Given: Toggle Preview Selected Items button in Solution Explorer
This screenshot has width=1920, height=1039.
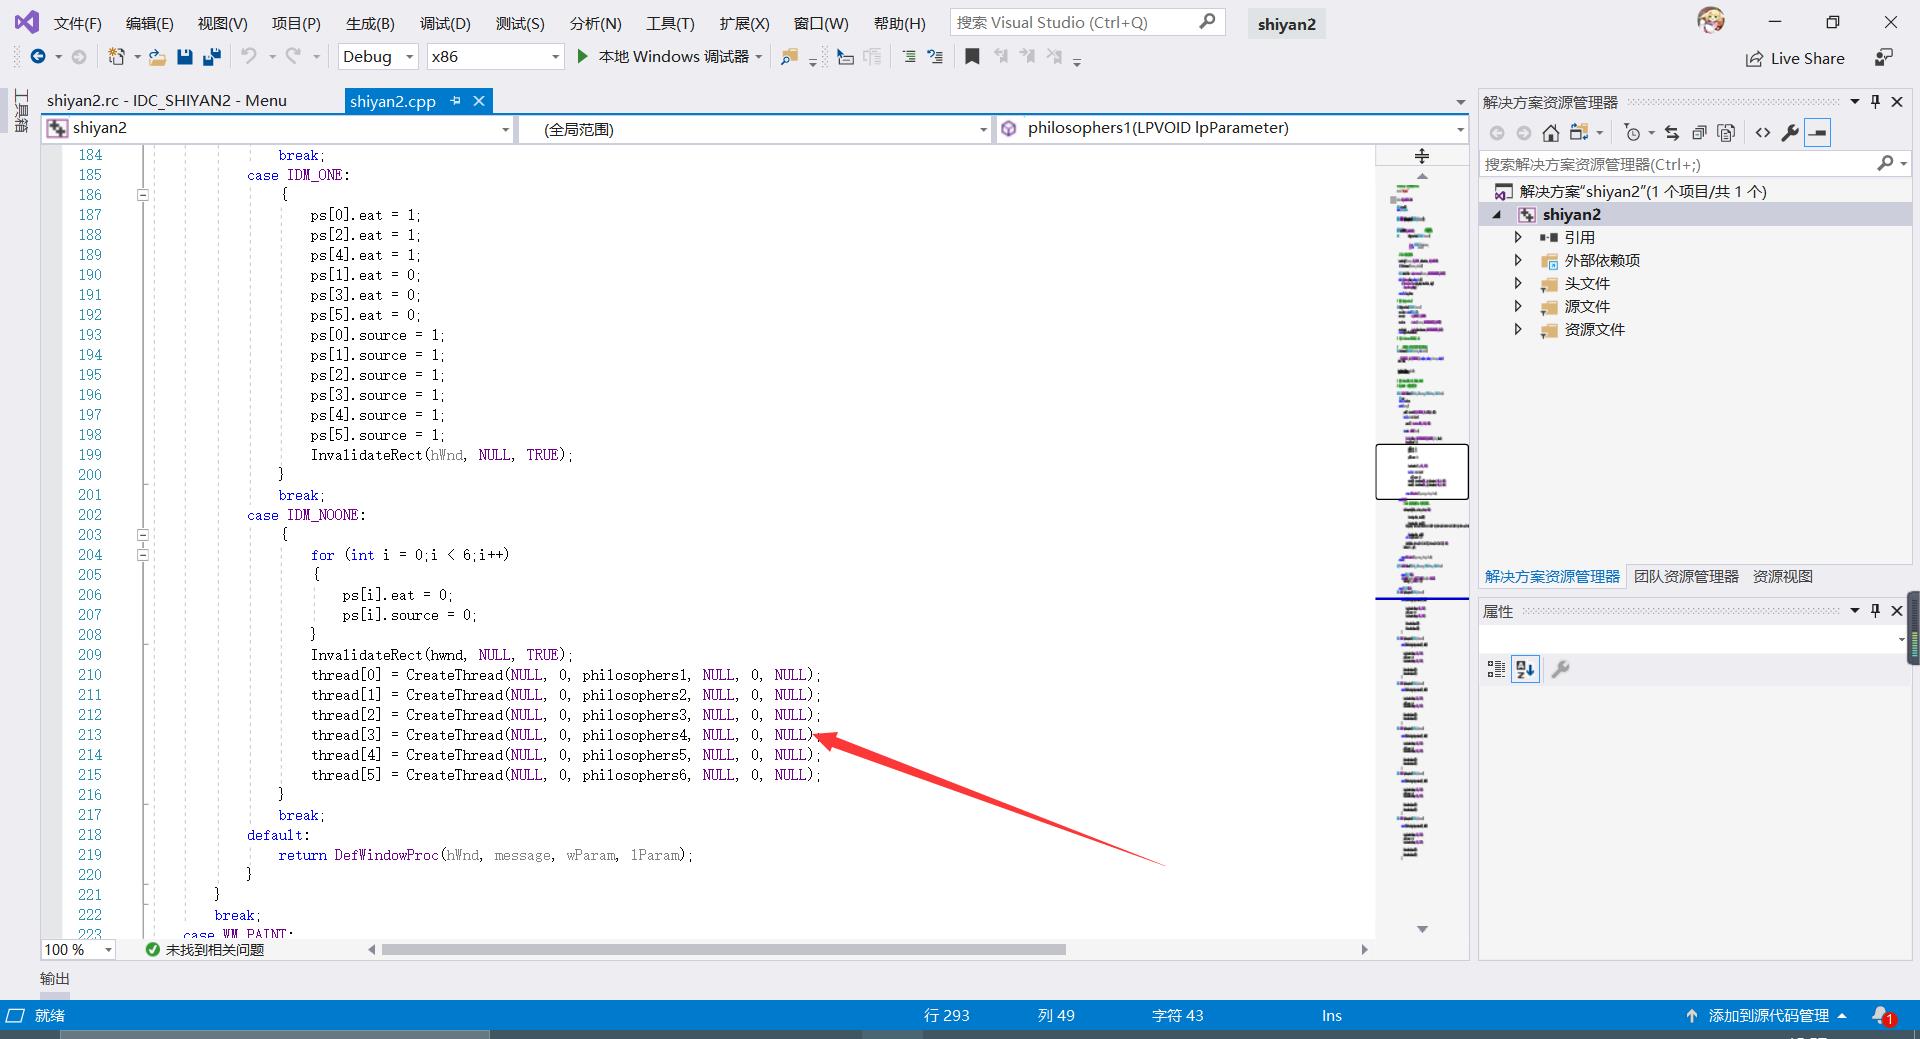Looking at the screenshot, I should (1818, 132).
